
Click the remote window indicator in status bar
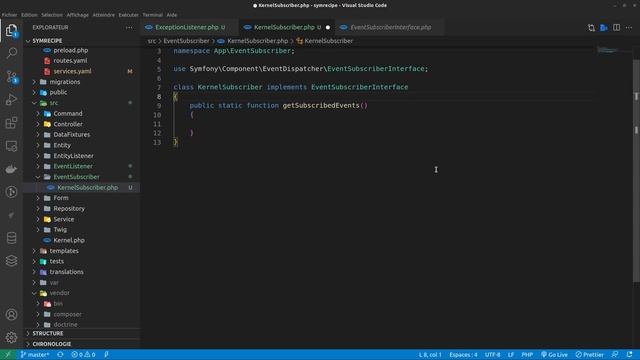[8, 355]
